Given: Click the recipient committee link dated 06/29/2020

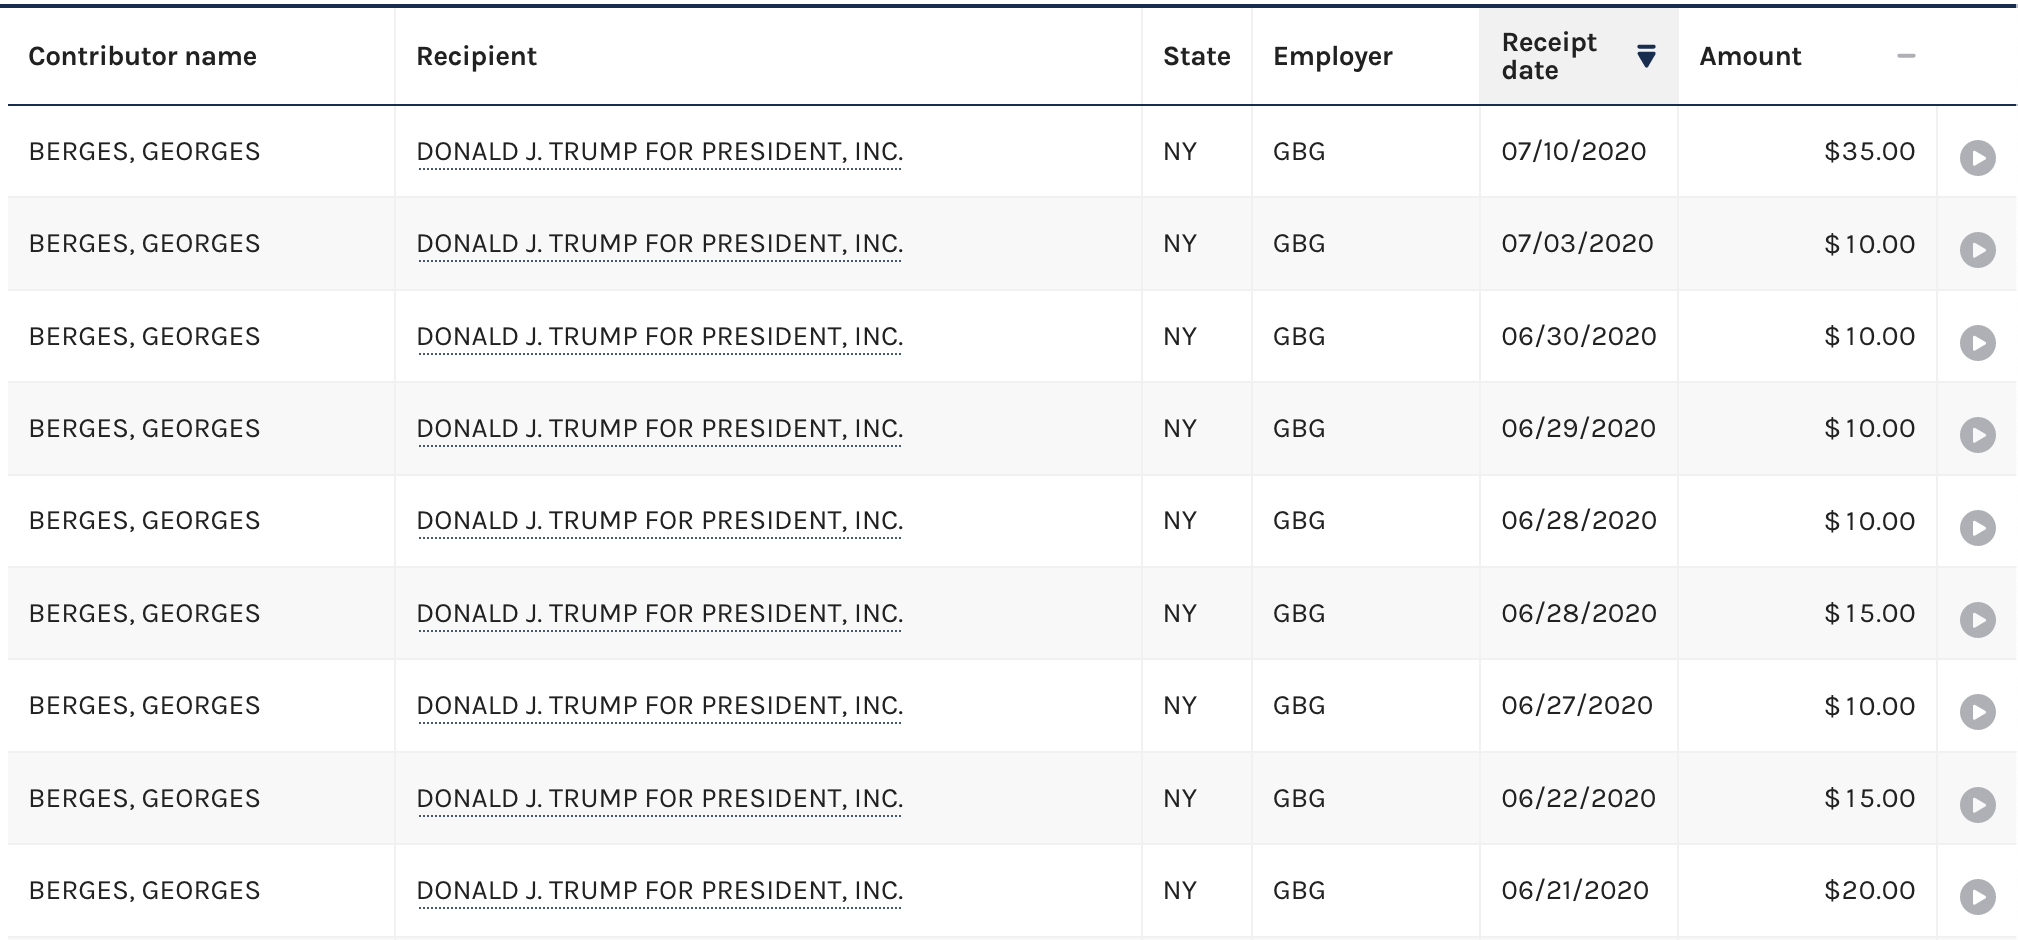Looking at the screenshot, I should coord(659,429).
